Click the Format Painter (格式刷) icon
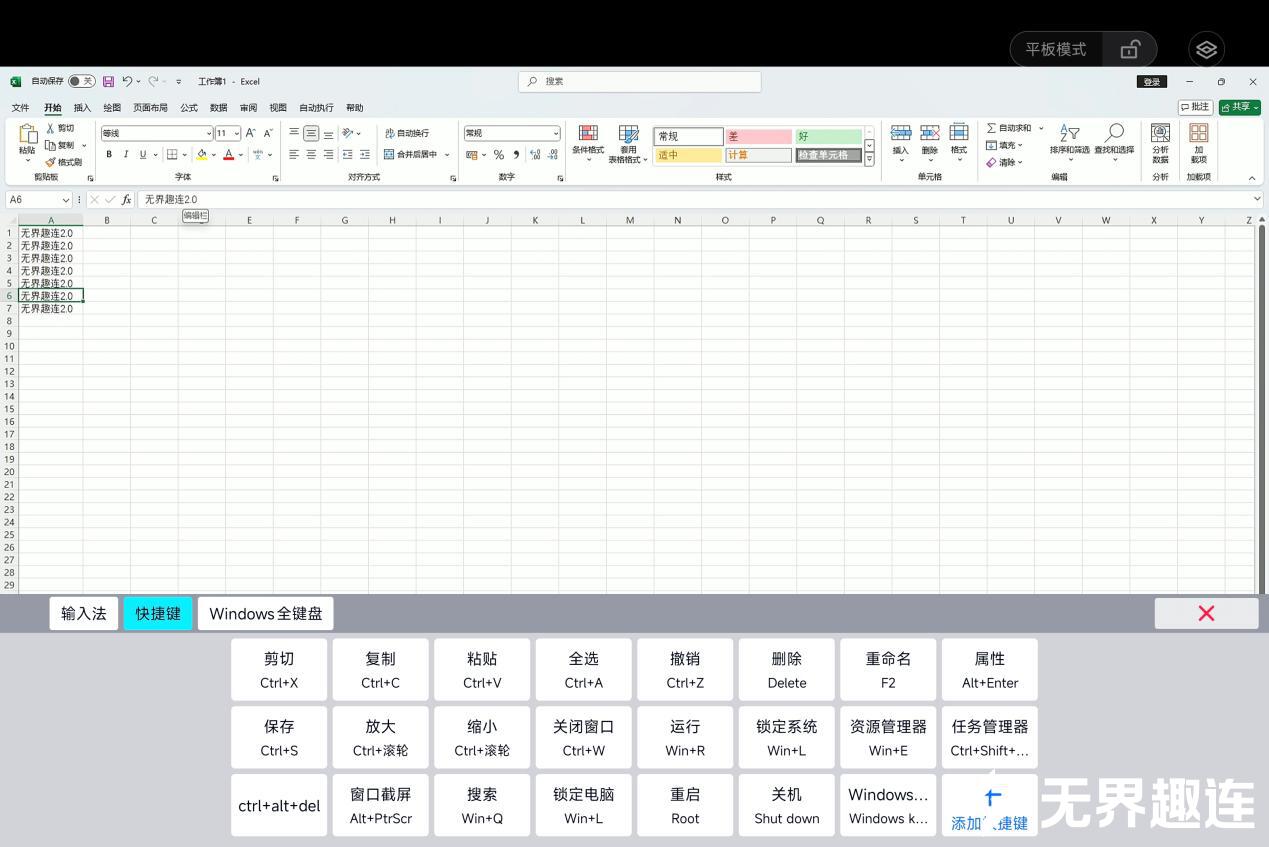 coord(50,162)
